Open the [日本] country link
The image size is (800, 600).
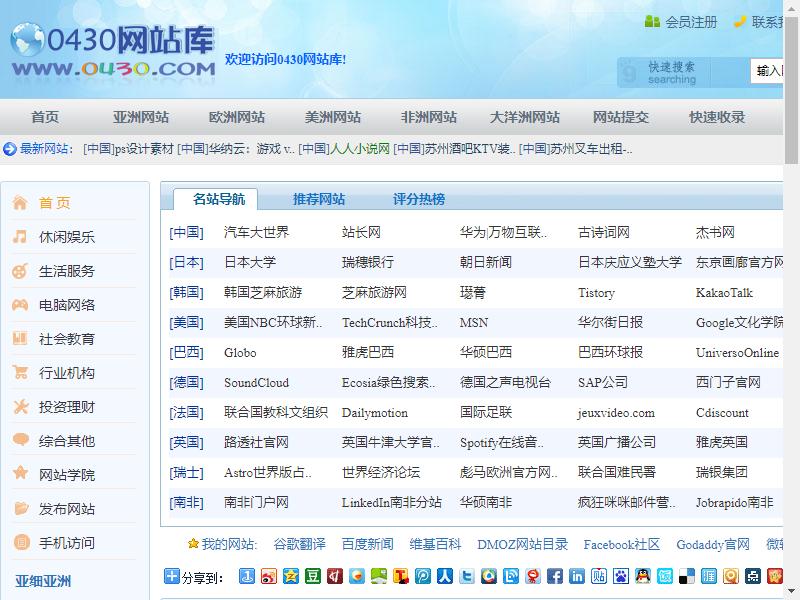click(x=186, y=262)
